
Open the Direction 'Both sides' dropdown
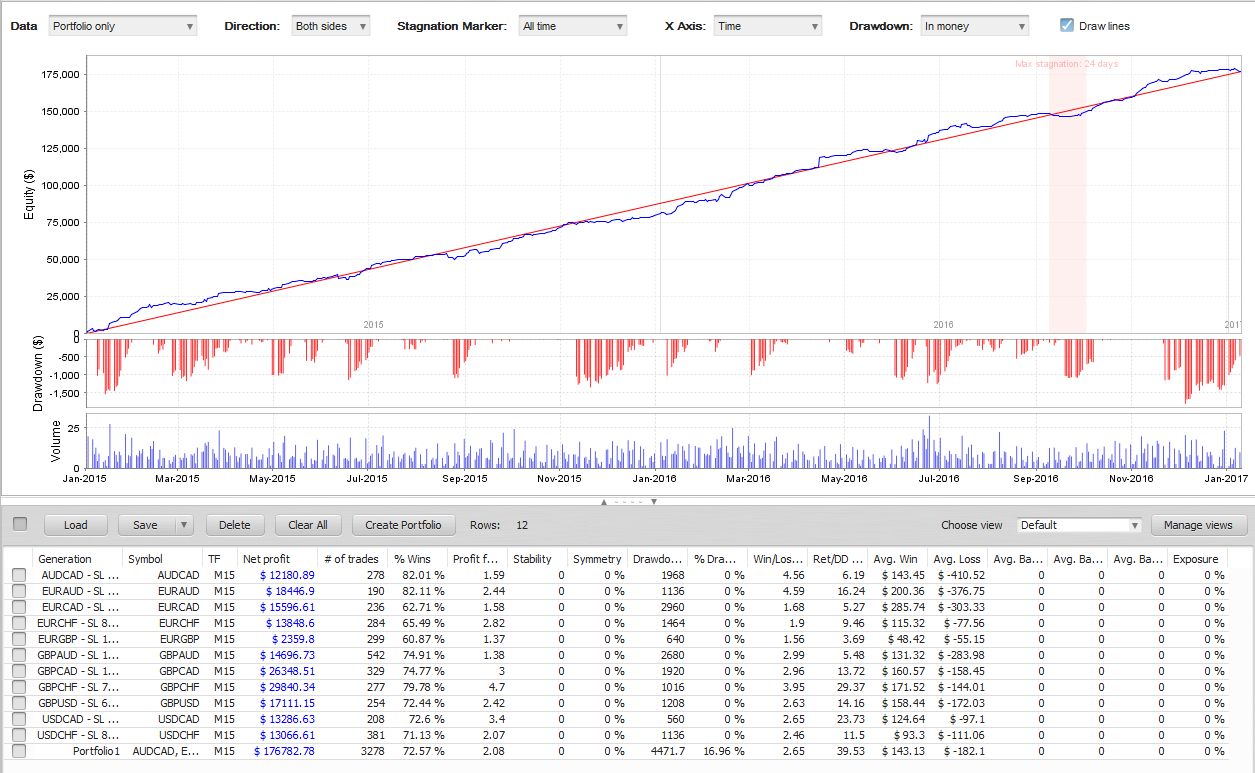[x=330, y=26]
